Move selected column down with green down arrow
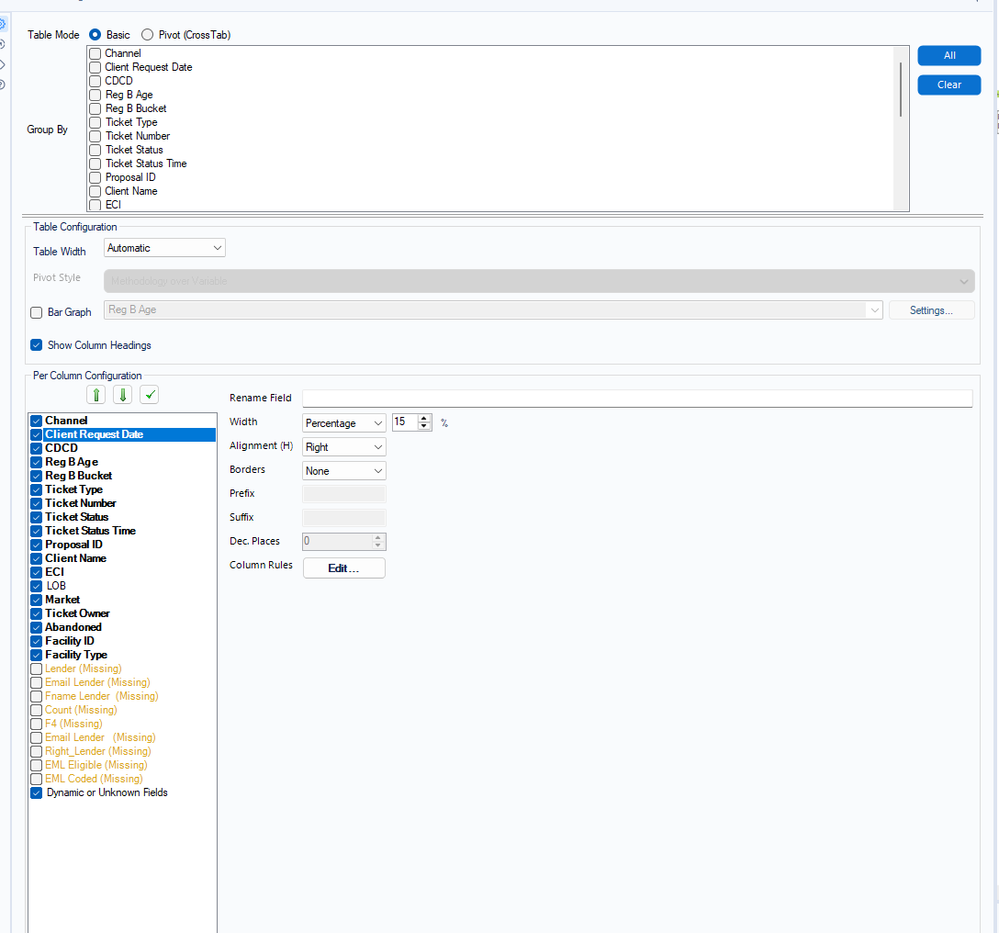999x933 pixels. 123,394
